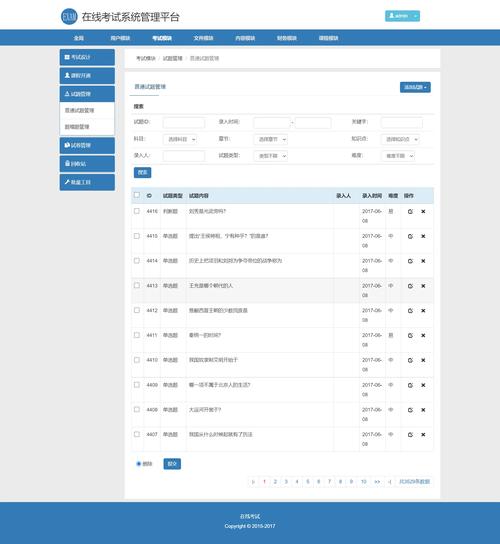Remove row 4408 with its X icon
500x544 pixels.
pos(423,410)
